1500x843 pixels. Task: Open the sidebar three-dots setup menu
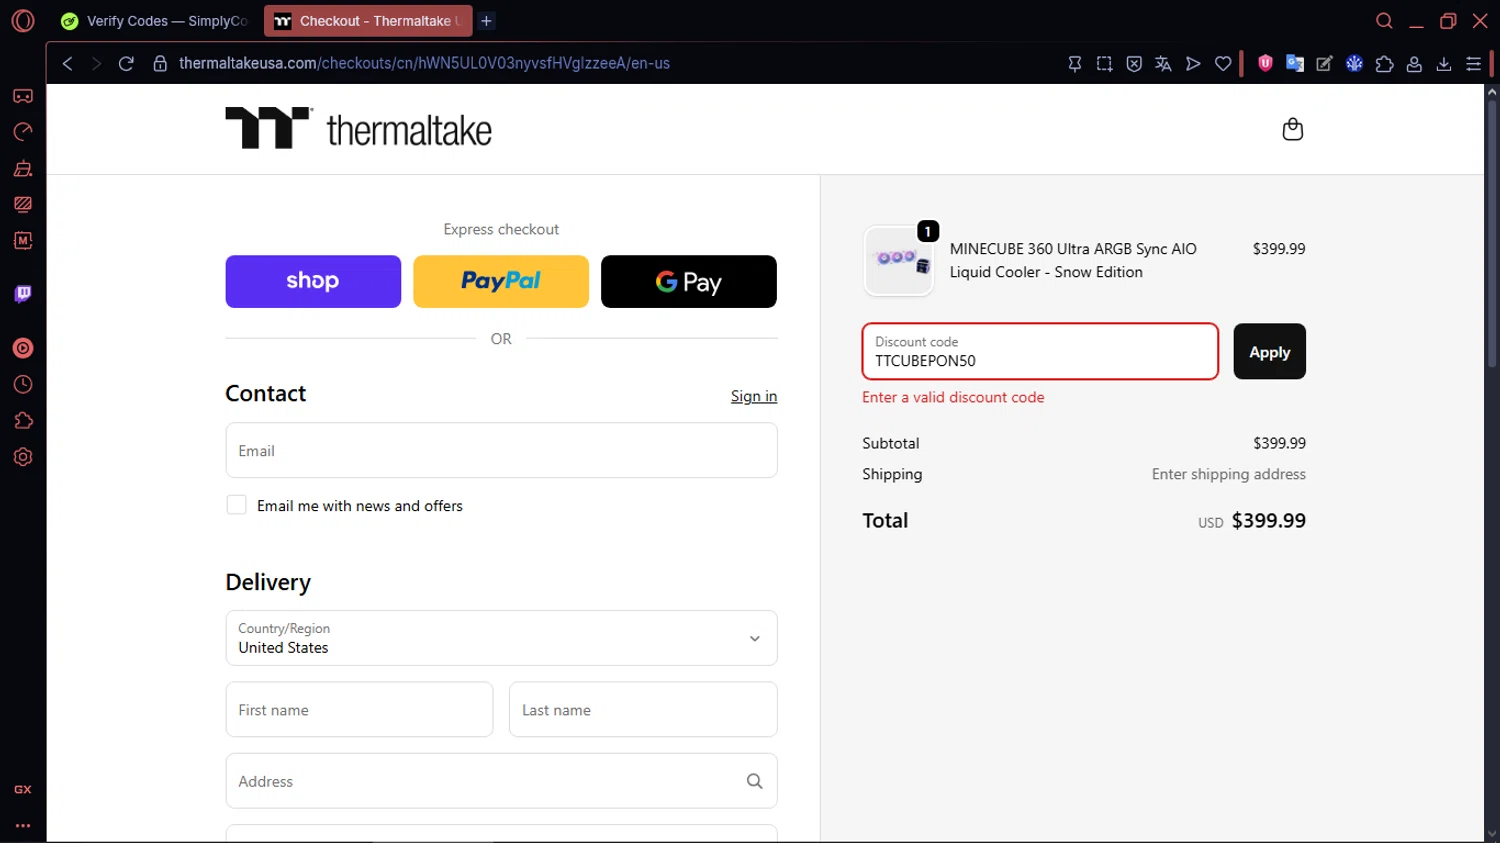(x=23, y=826)
